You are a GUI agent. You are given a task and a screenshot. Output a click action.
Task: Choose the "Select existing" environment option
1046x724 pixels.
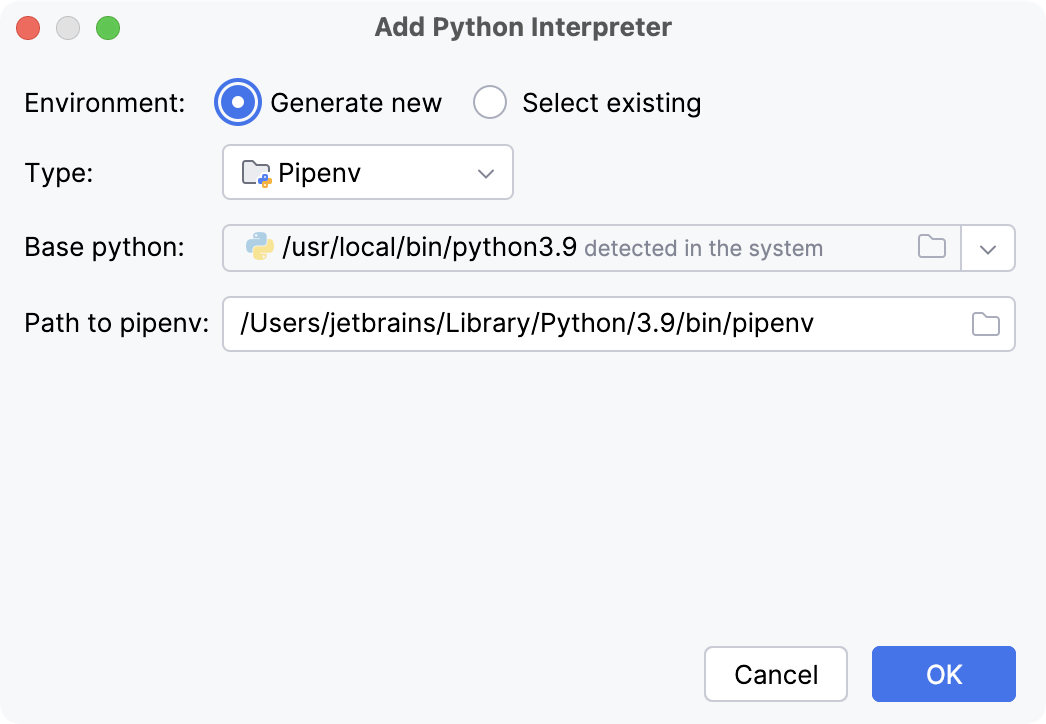(x=490, y=103)
